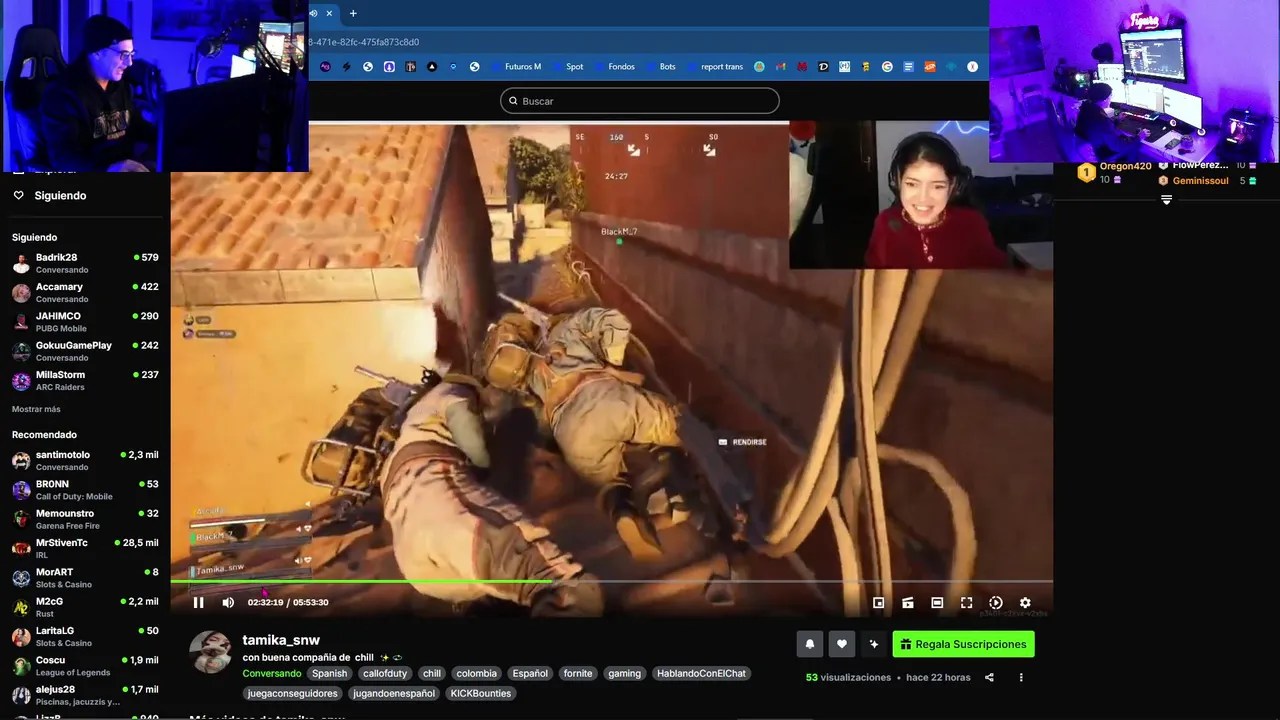Select the callofduty tag
Viewport: 1280px width, 720px height.
click(x=385, y=673)
